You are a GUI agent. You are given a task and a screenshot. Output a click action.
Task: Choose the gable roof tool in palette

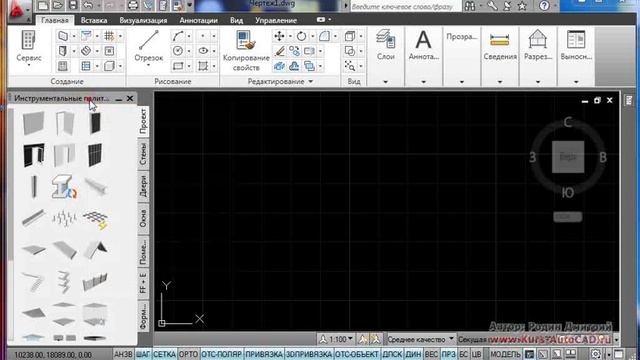(x=95, y=249)
